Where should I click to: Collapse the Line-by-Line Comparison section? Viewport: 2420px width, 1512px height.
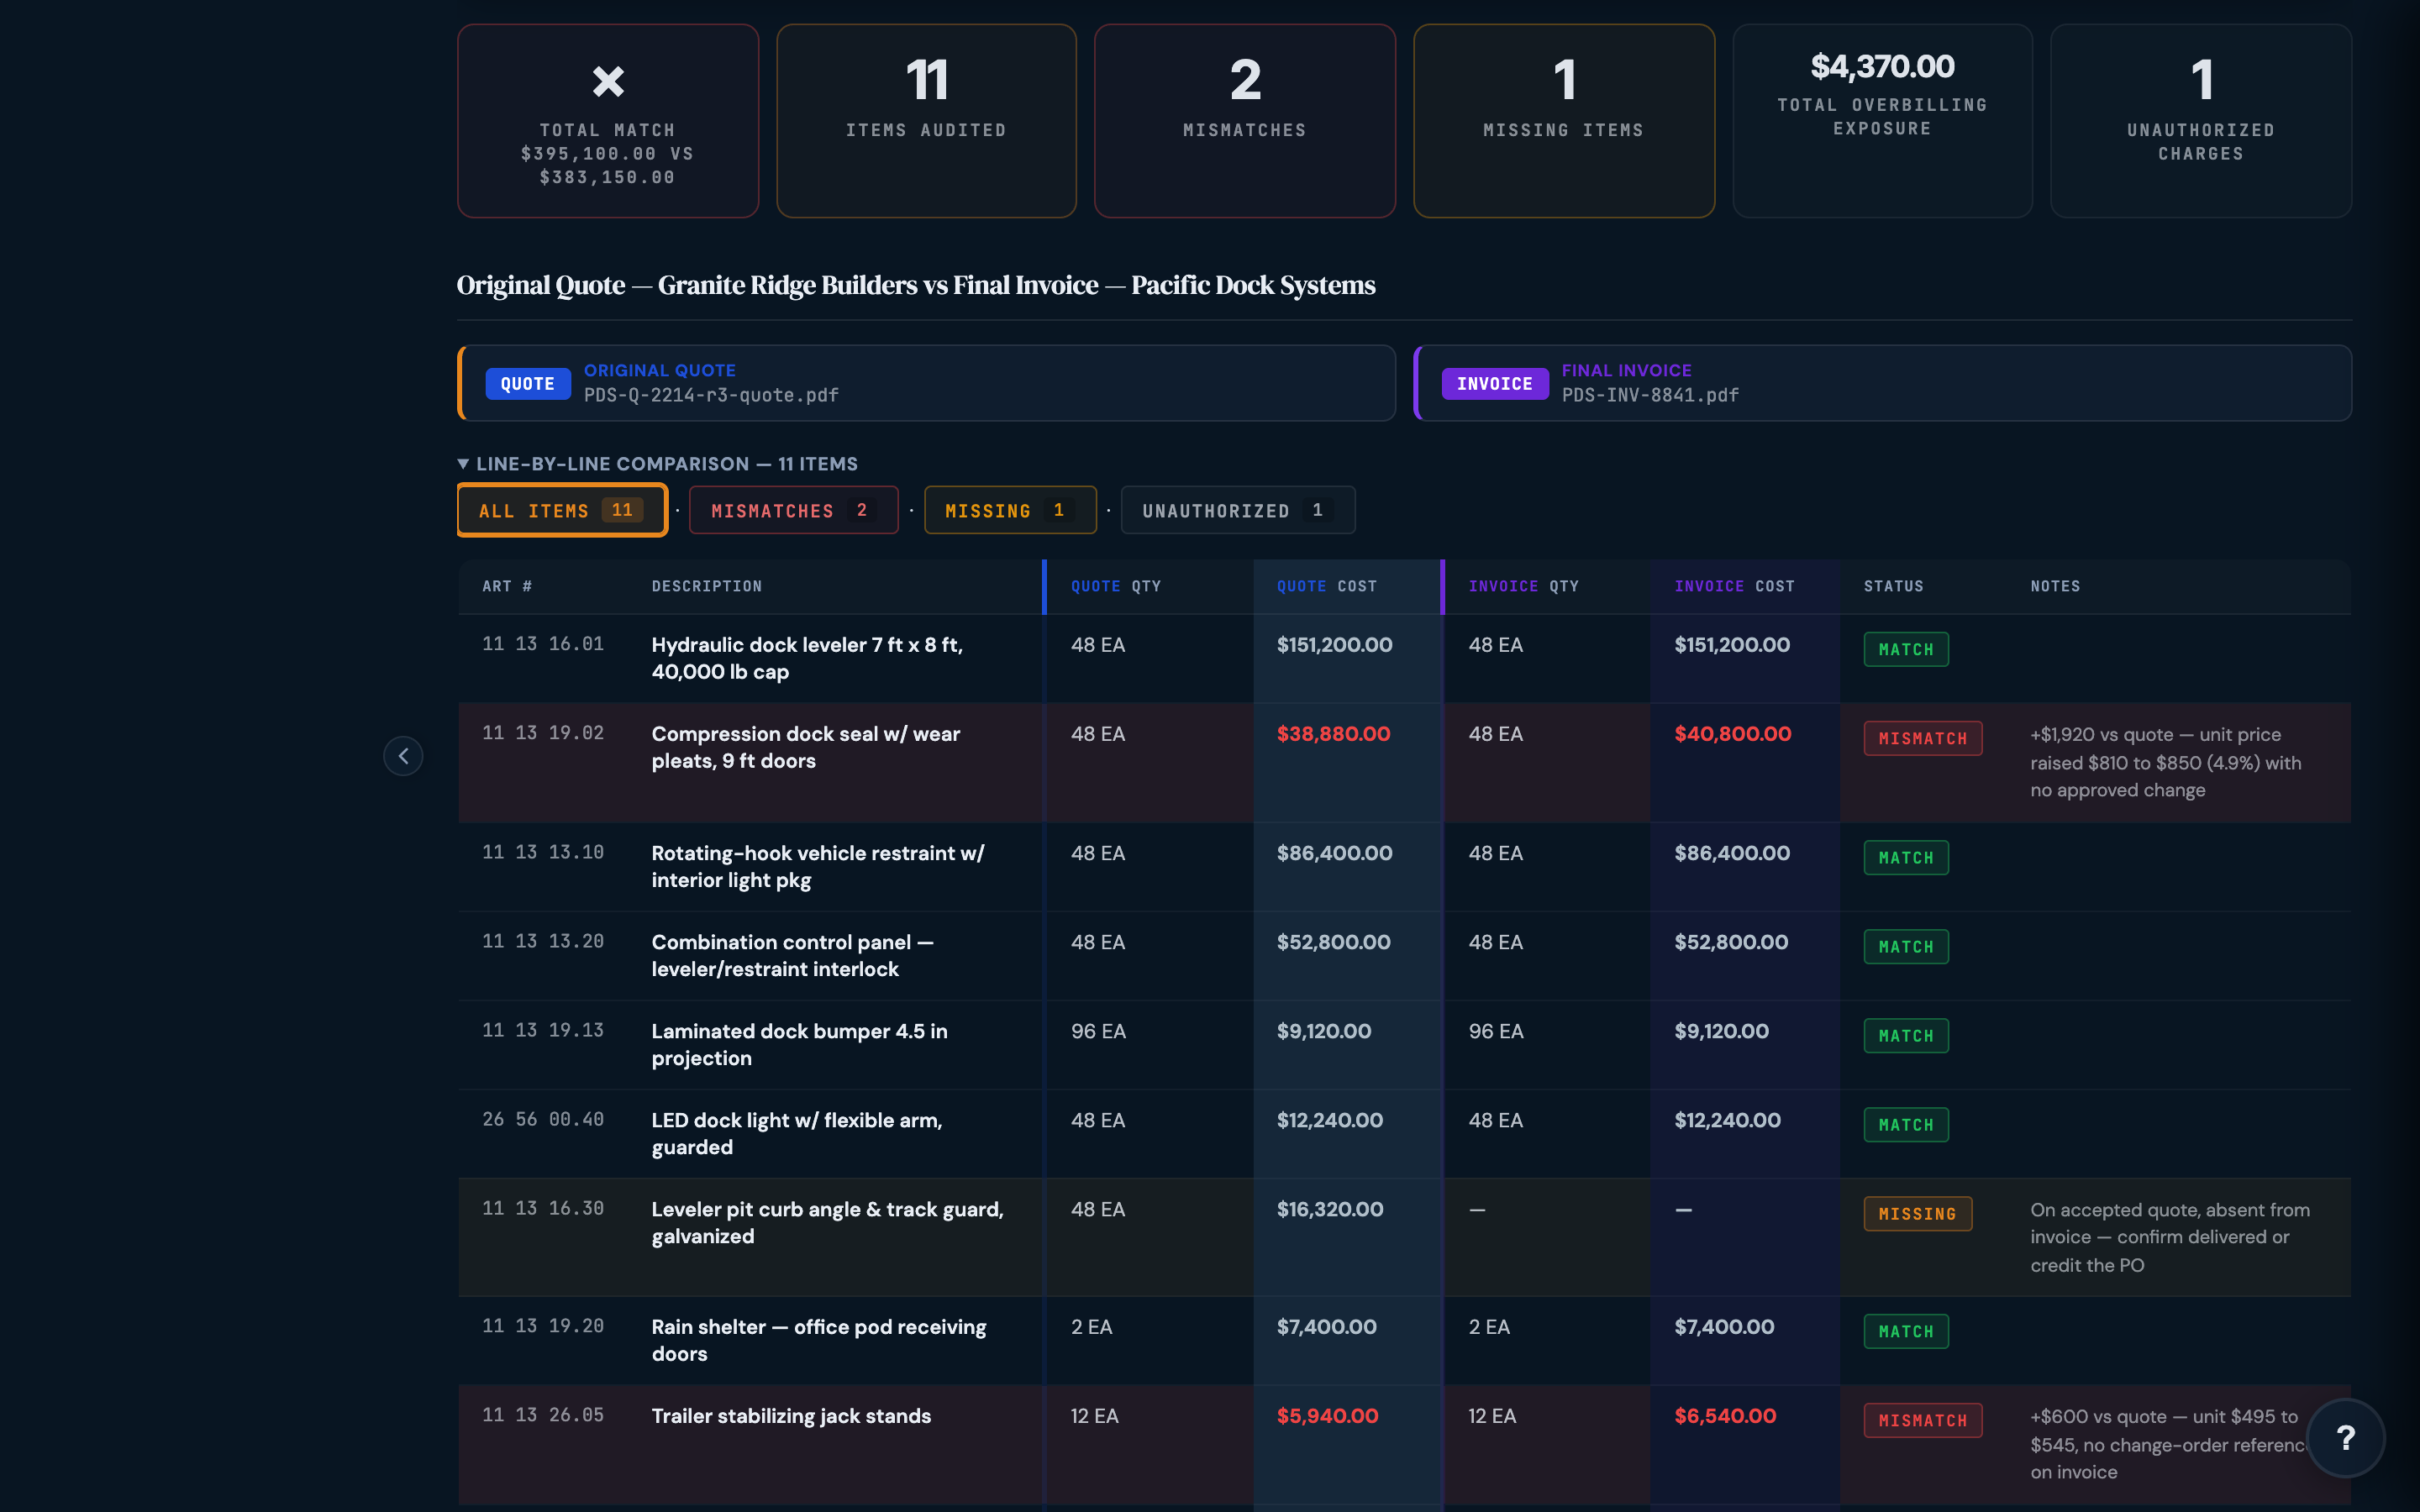(657, 464)
